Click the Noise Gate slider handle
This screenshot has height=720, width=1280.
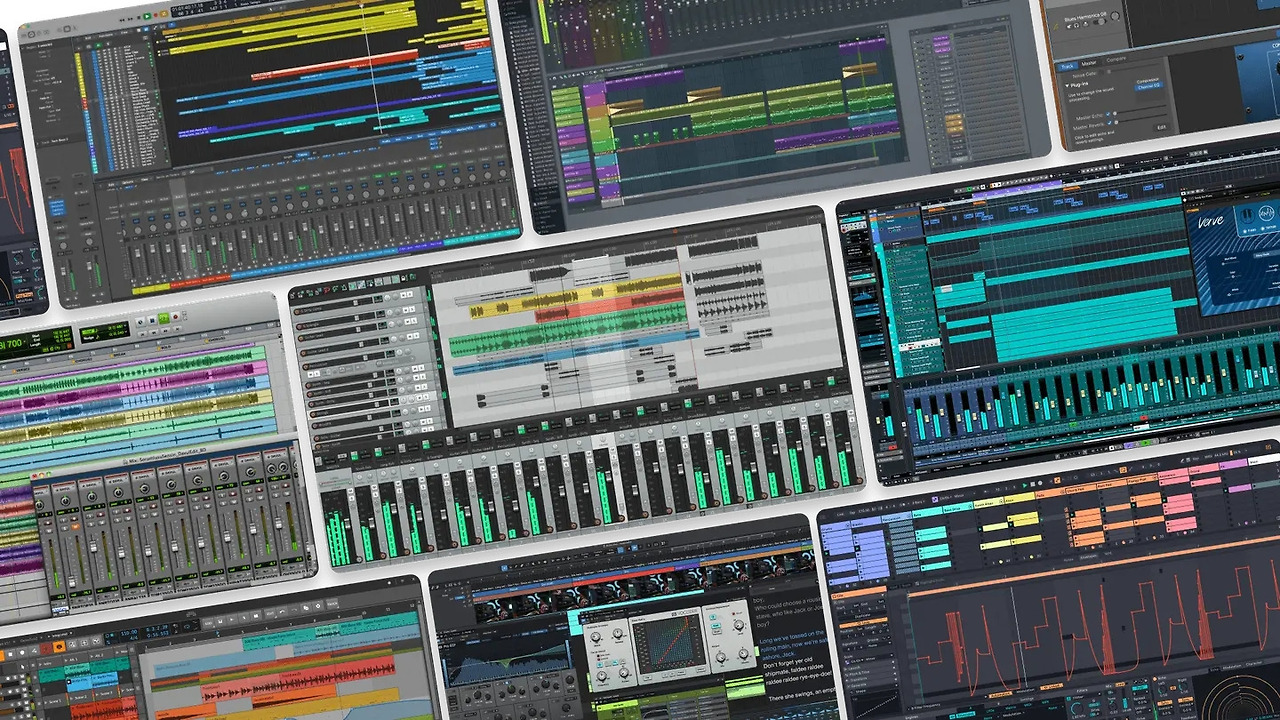1108,73
